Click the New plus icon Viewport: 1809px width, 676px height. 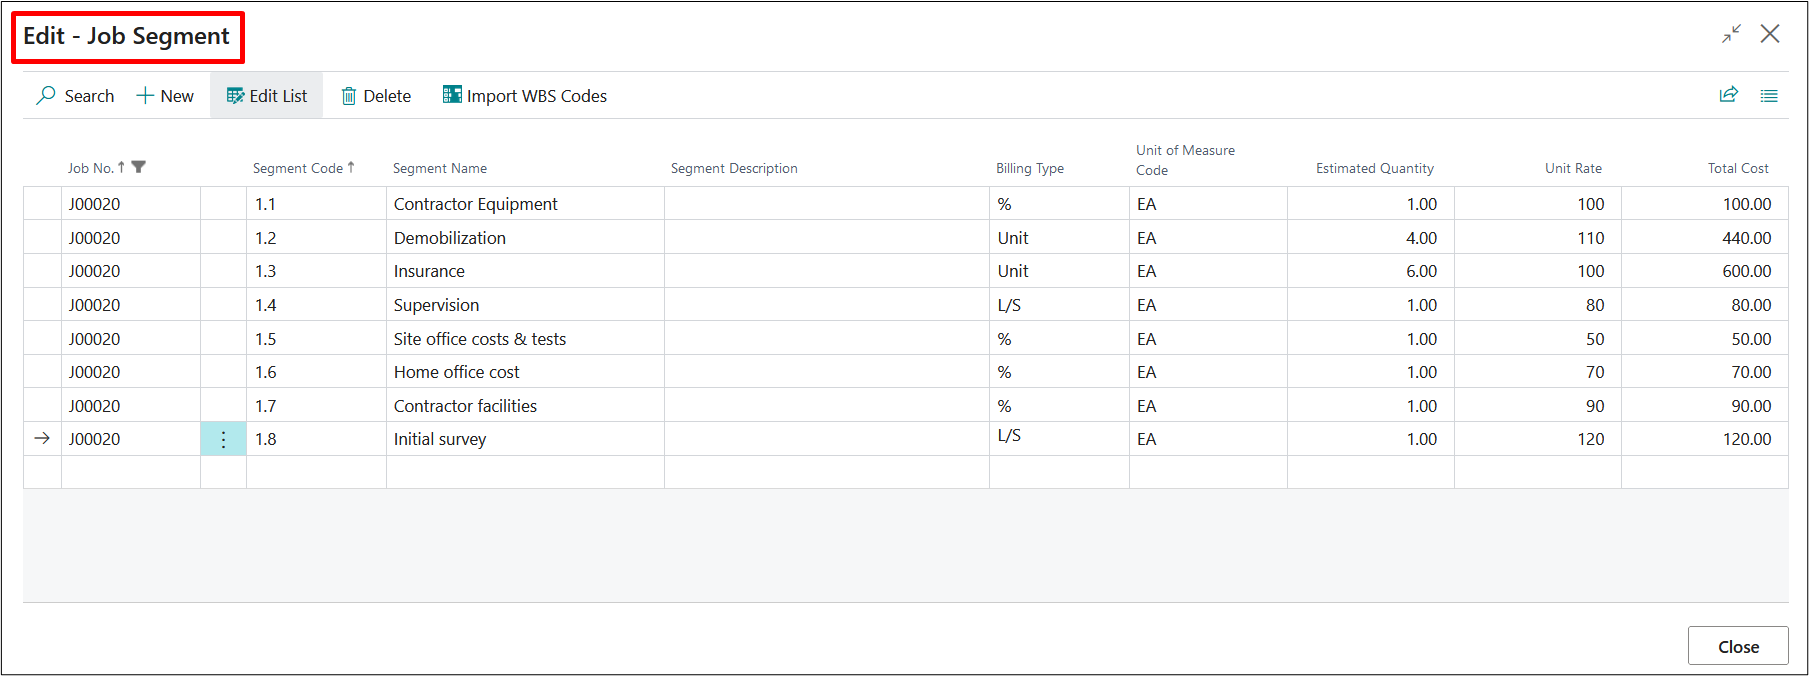click(x=145, y=96)
